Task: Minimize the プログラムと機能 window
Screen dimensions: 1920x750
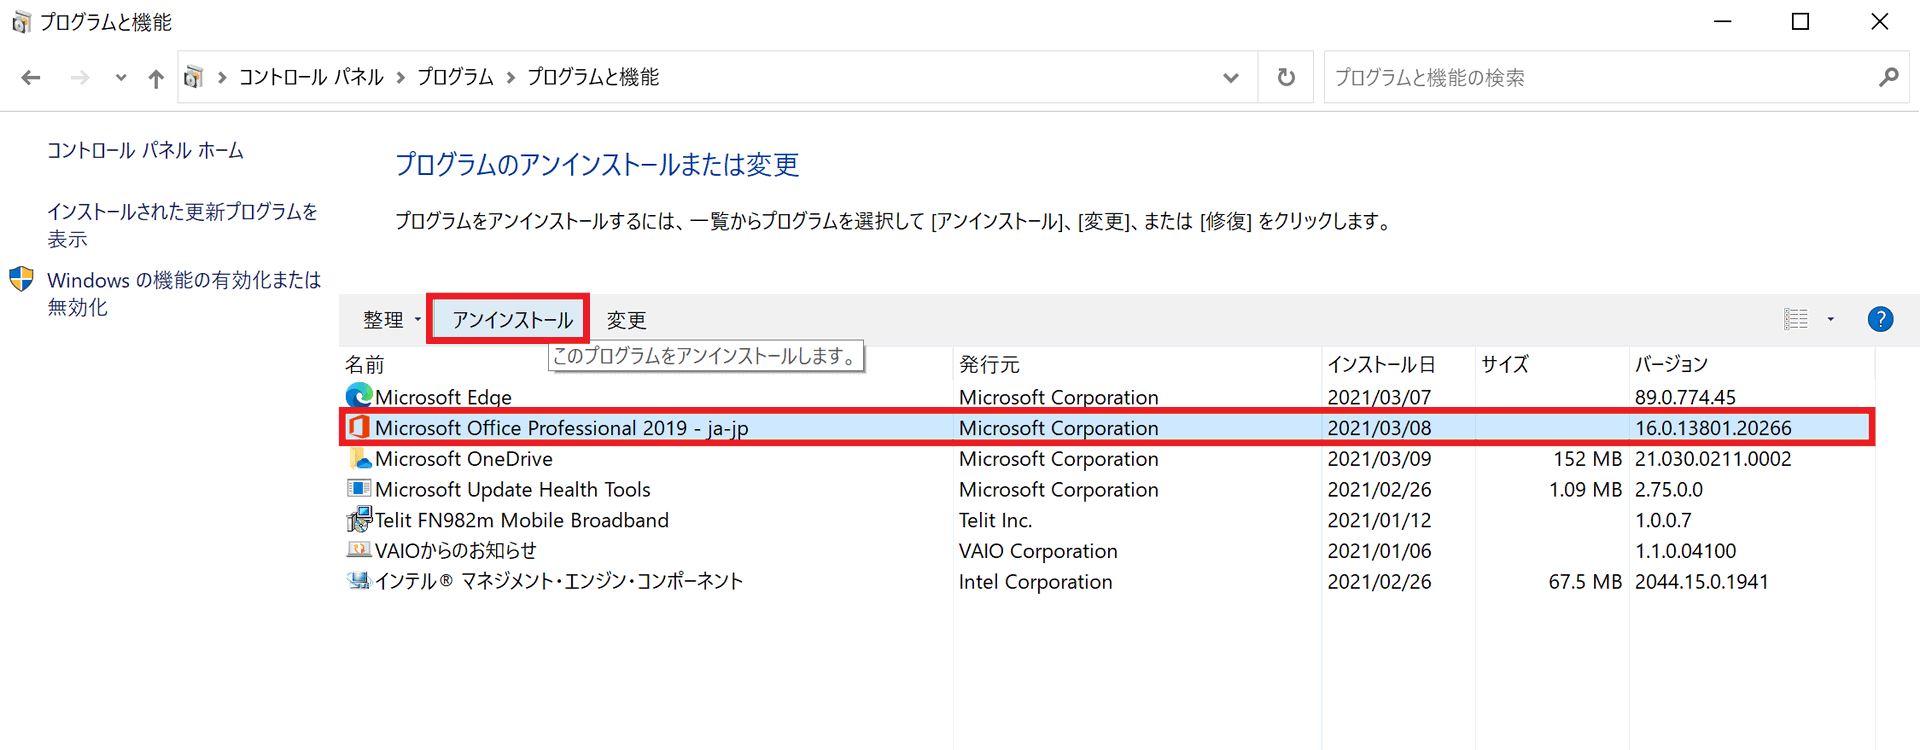Action: pos(1722,22)
